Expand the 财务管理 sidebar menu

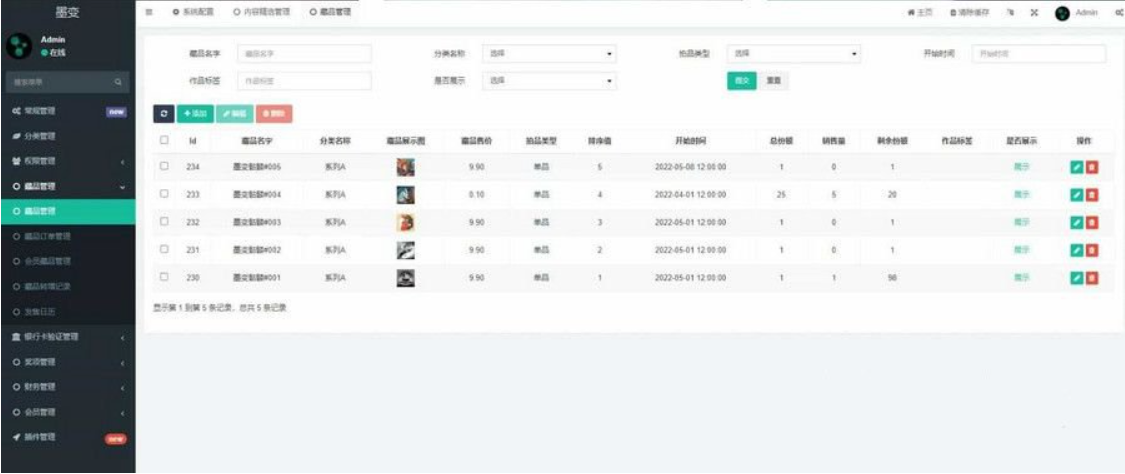click(67, 387)
